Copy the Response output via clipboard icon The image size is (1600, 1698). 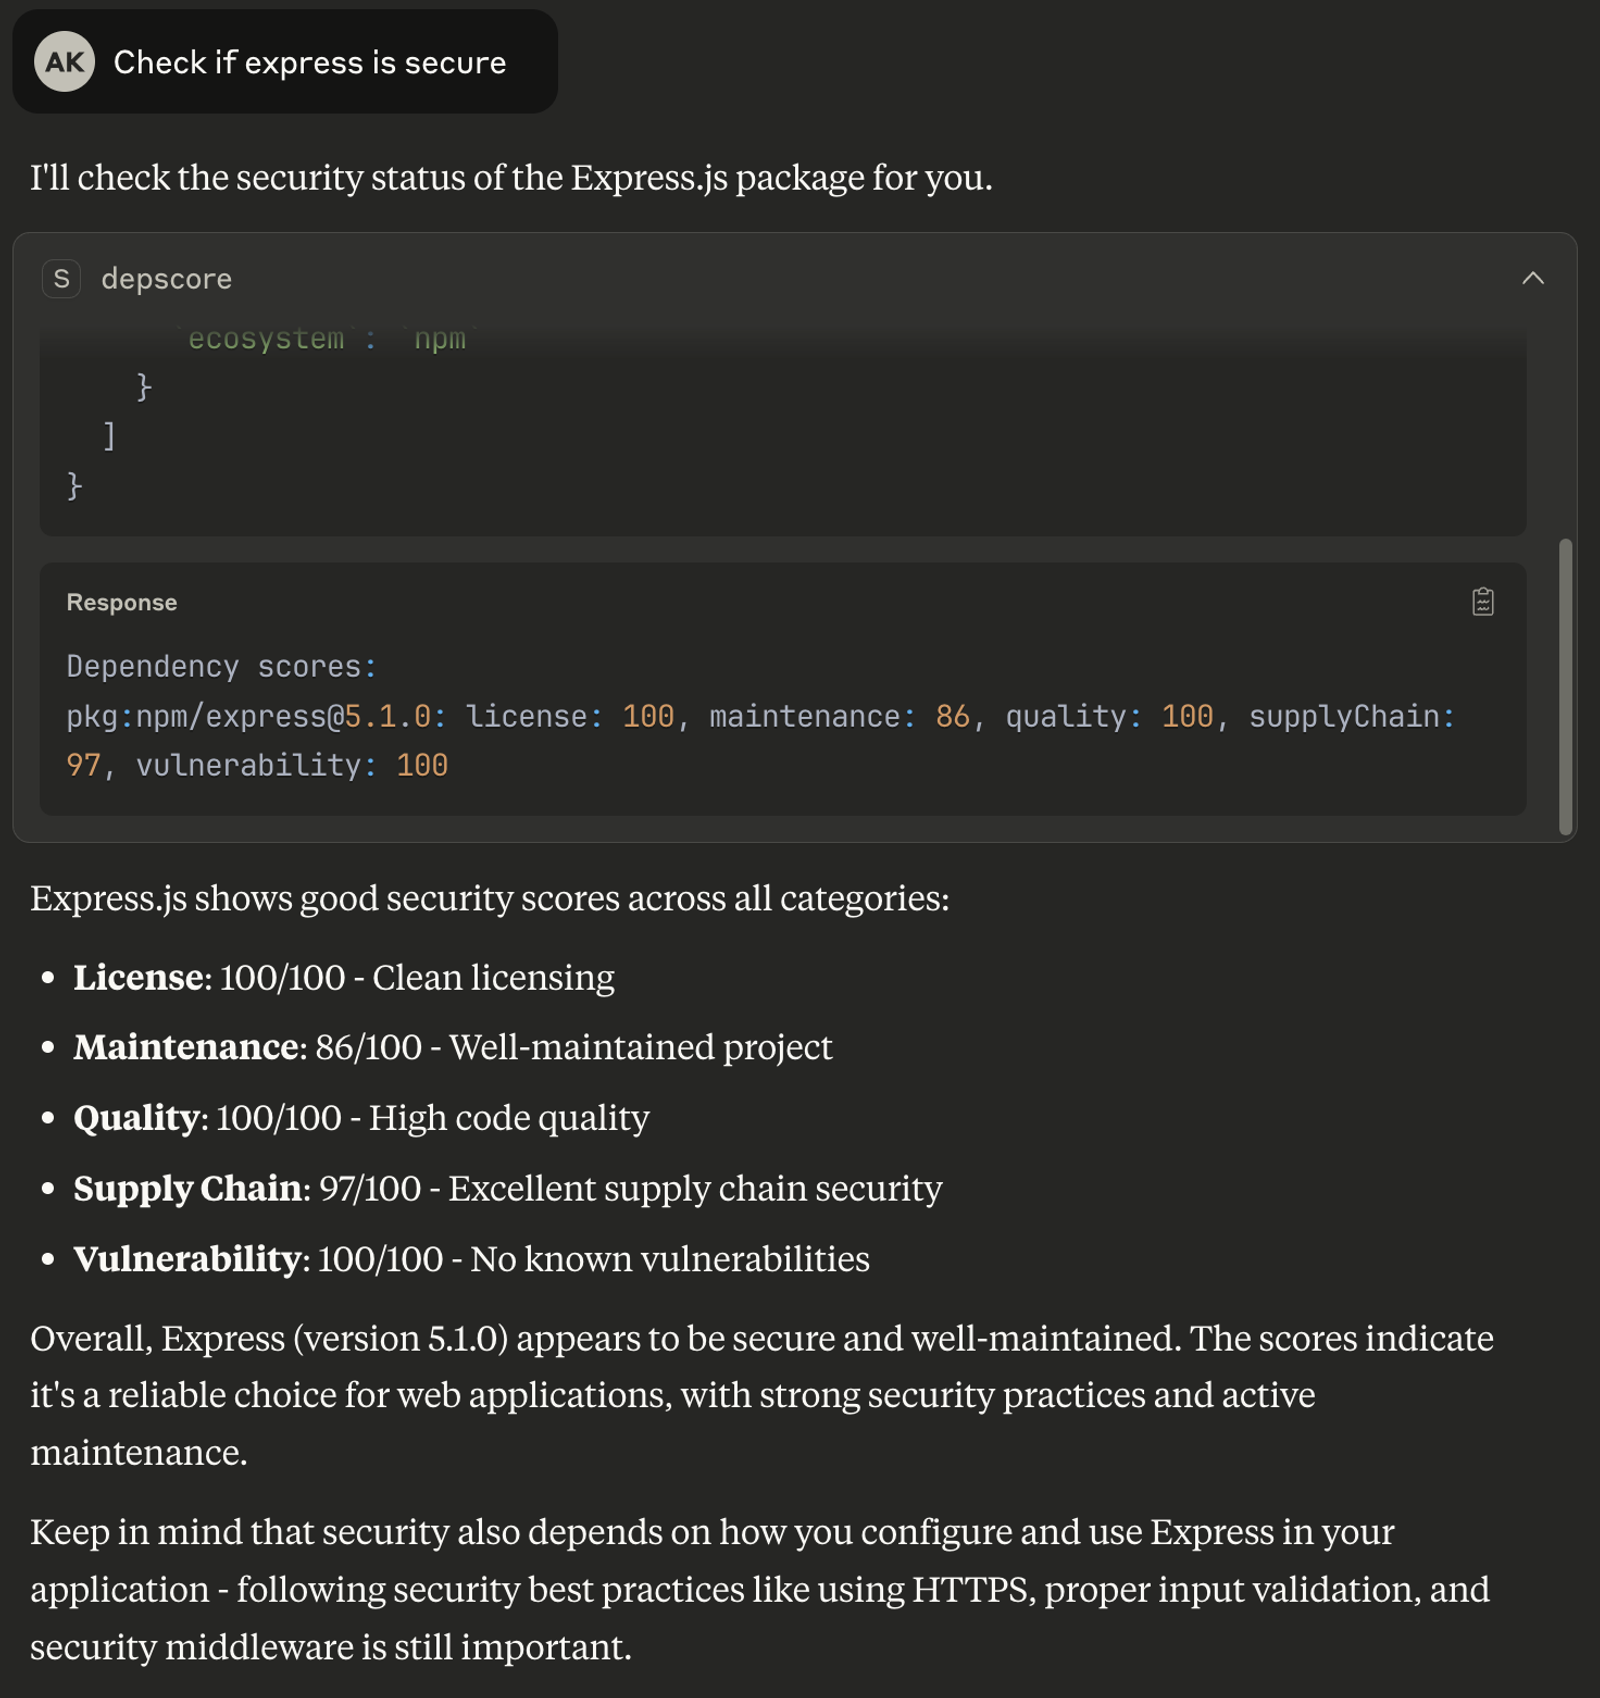point(1483,602)
